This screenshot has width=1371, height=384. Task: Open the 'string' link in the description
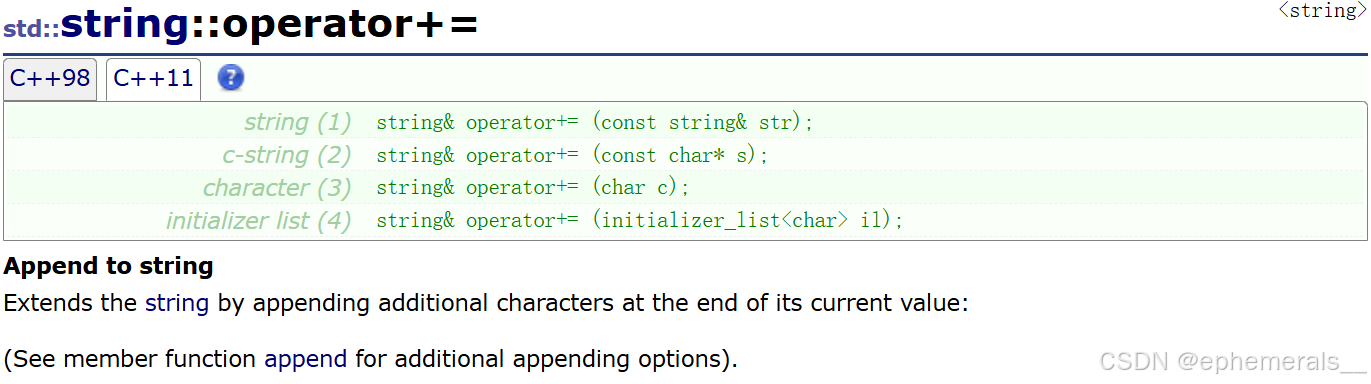(177, 304)
